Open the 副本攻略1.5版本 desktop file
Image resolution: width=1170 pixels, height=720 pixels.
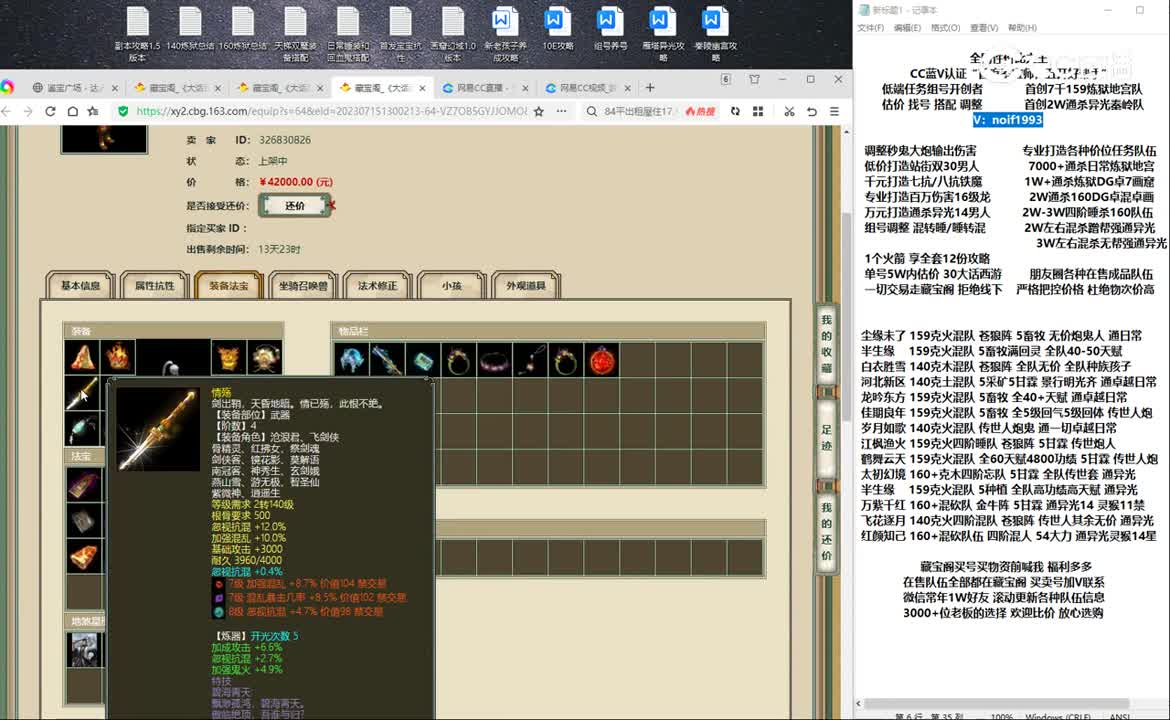click(137, 33)
